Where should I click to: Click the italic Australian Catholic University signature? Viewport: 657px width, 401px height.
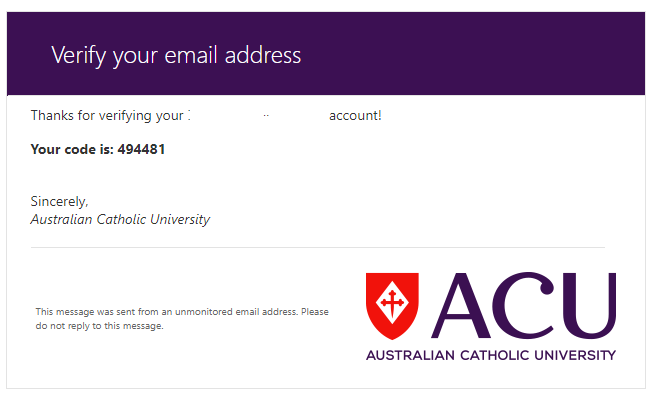tap(120, 219)
